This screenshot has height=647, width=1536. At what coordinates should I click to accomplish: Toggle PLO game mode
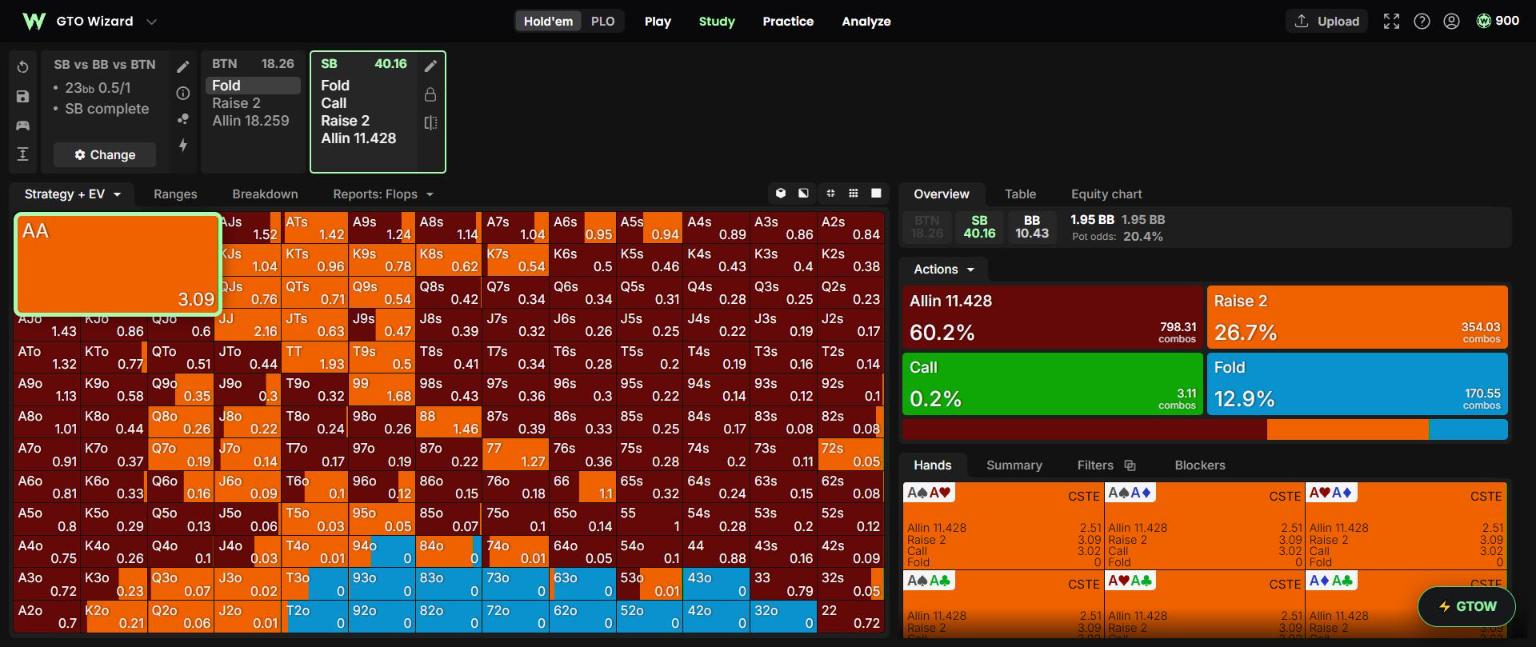[x=603, y=21]
